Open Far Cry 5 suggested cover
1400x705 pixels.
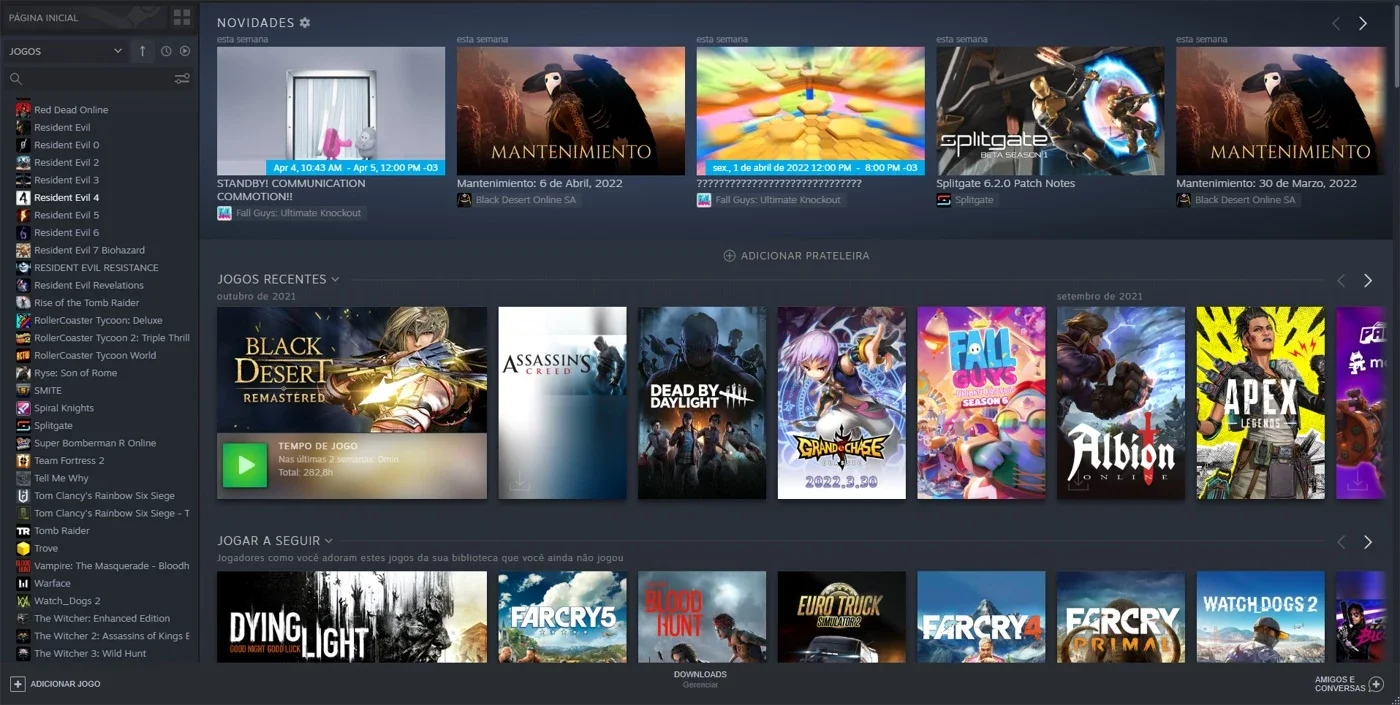562,617
